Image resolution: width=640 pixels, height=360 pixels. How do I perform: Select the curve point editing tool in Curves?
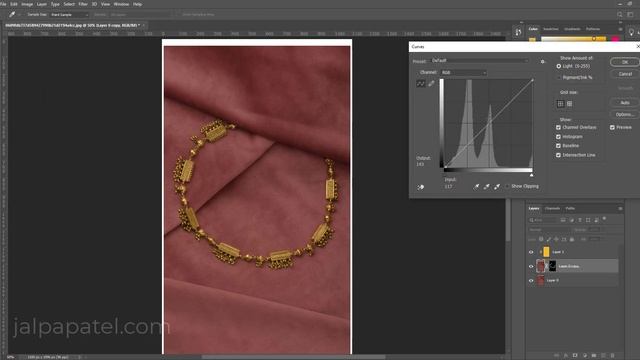[421, 84]
